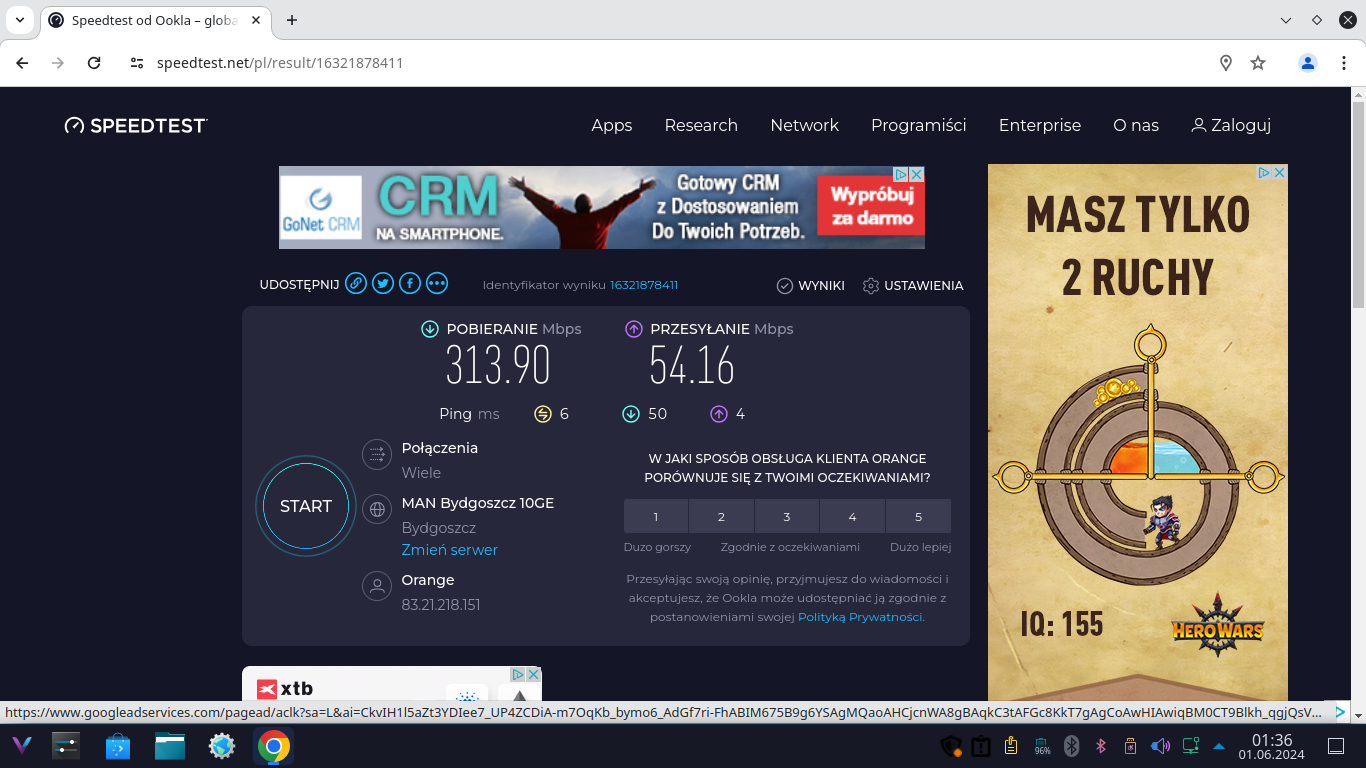Reload the page in Chrome
Screen dimensions: 1366x768
tap(94, 63)
